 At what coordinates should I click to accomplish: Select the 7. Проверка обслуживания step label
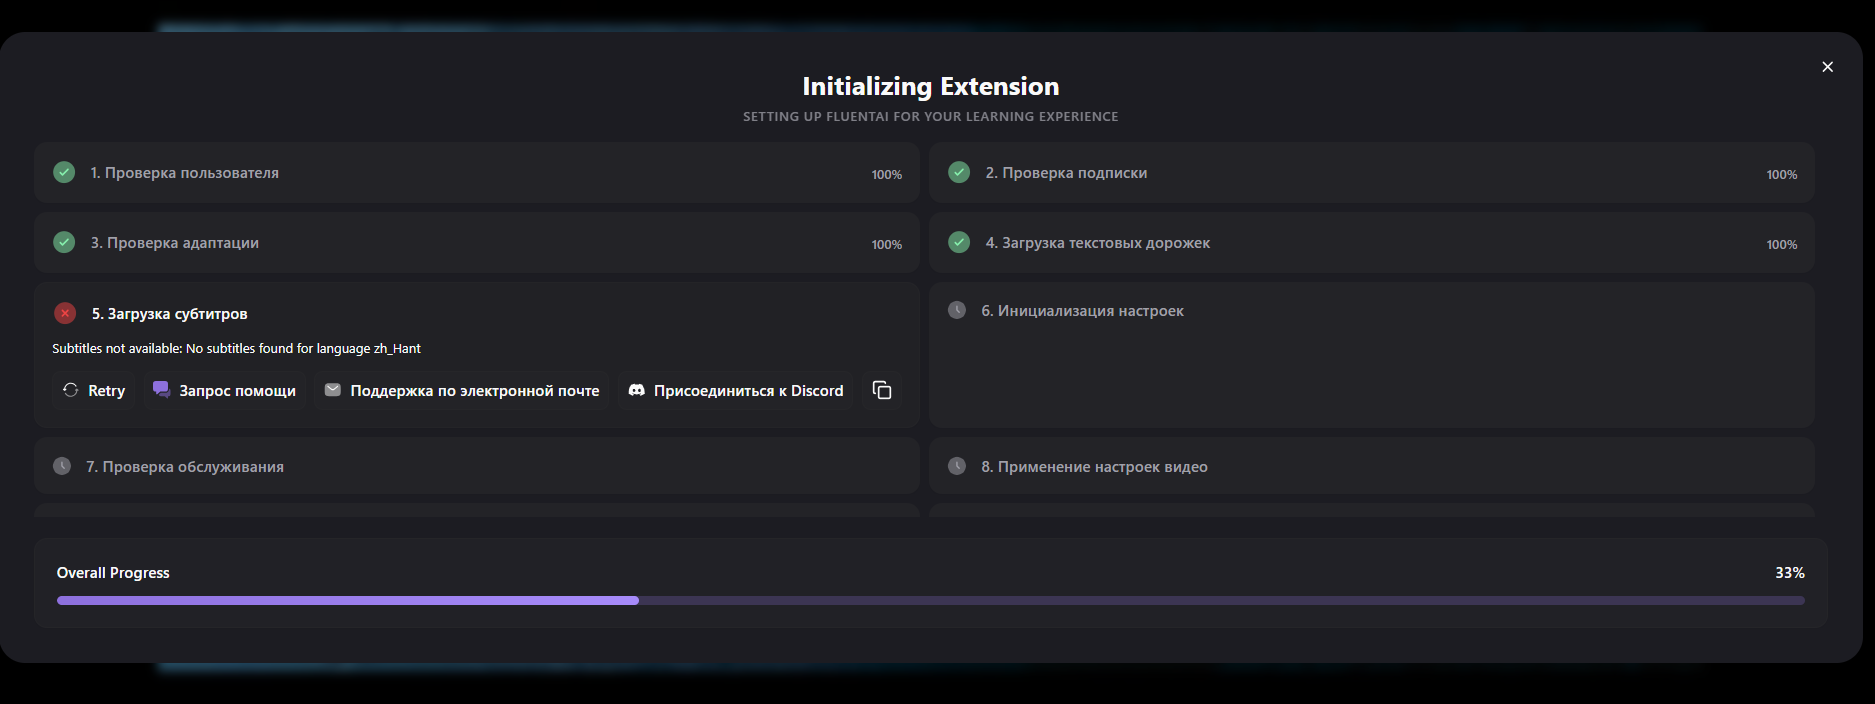point(185,467)
